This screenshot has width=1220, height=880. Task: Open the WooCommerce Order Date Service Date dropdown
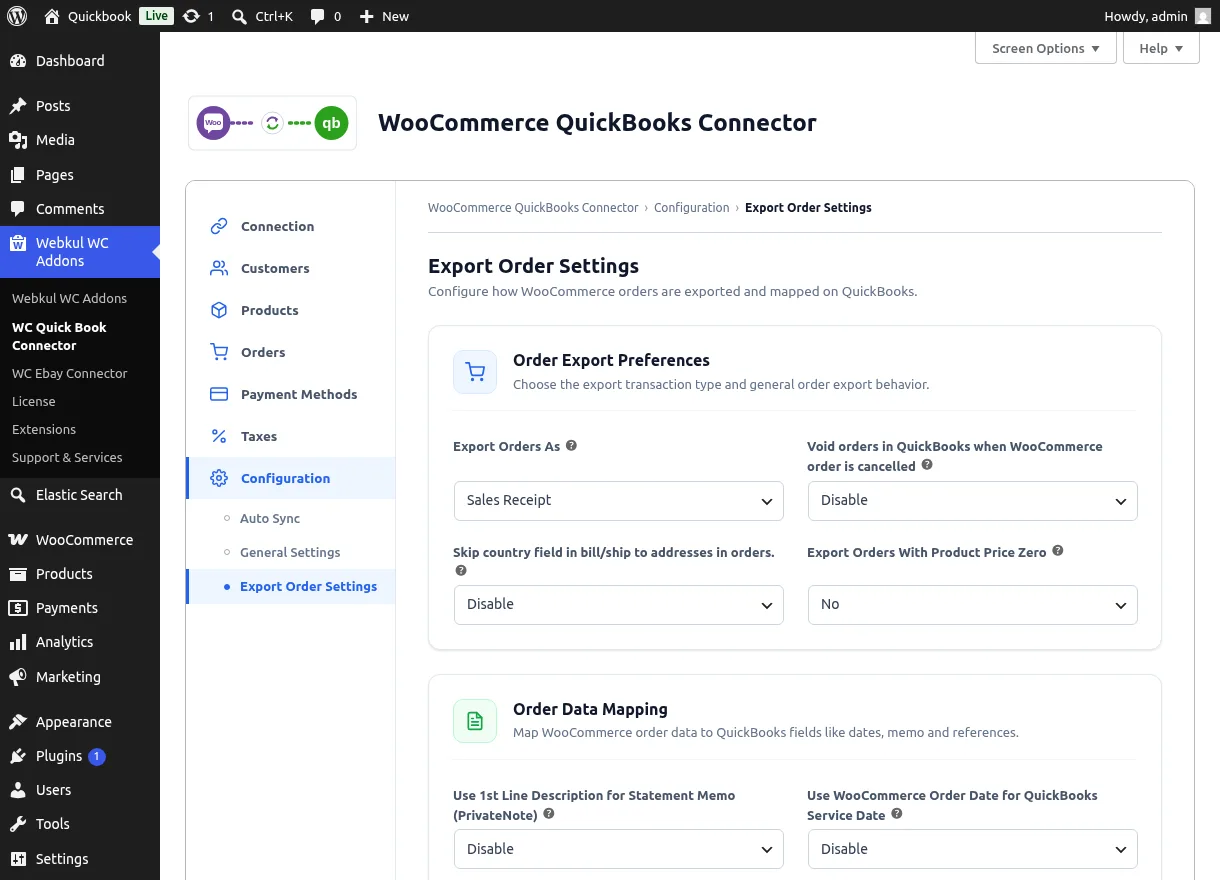(x=973, y=849)
